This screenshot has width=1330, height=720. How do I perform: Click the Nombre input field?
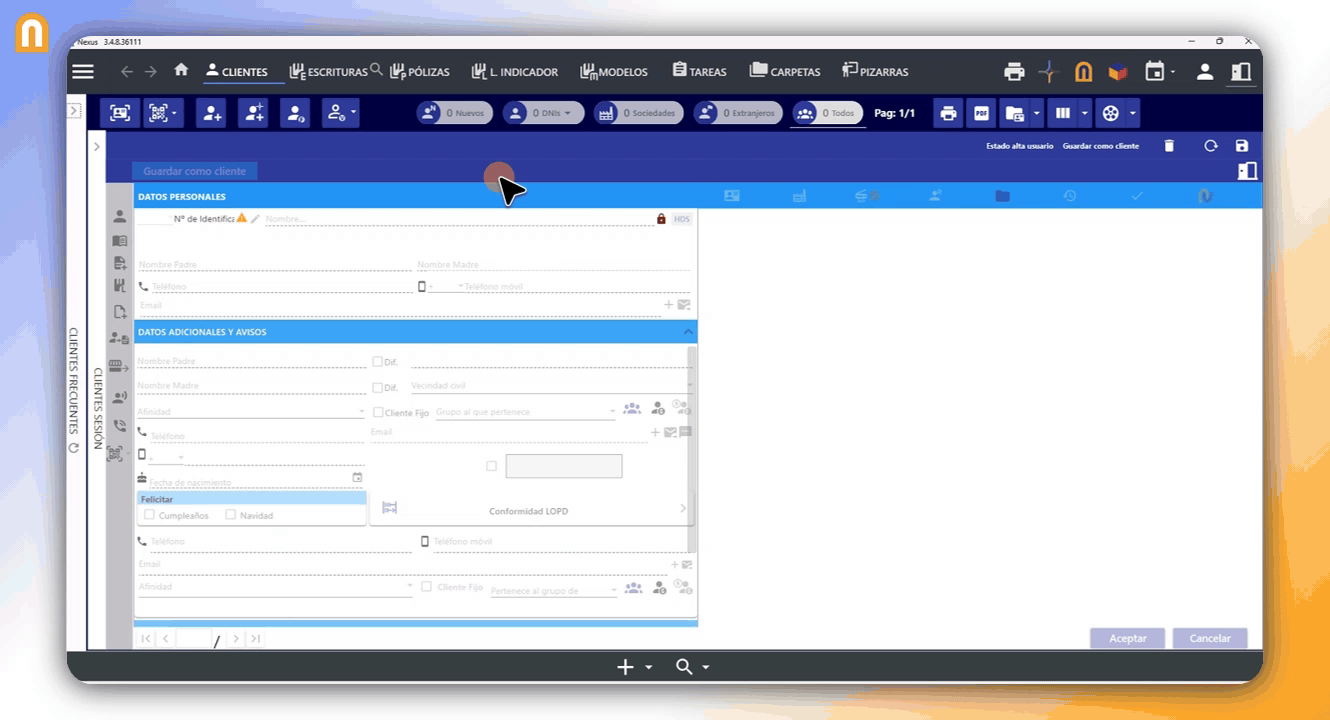click(455, 219)
